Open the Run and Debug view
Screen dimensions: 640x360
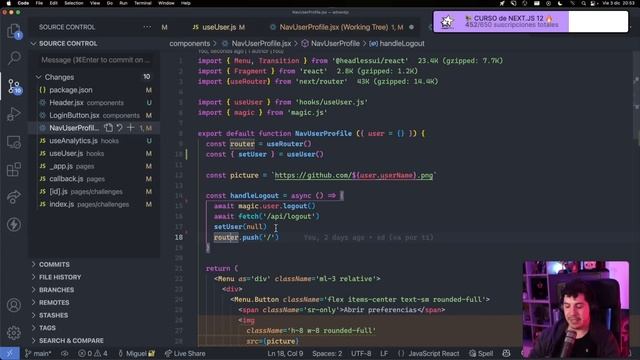pos(14,114)
